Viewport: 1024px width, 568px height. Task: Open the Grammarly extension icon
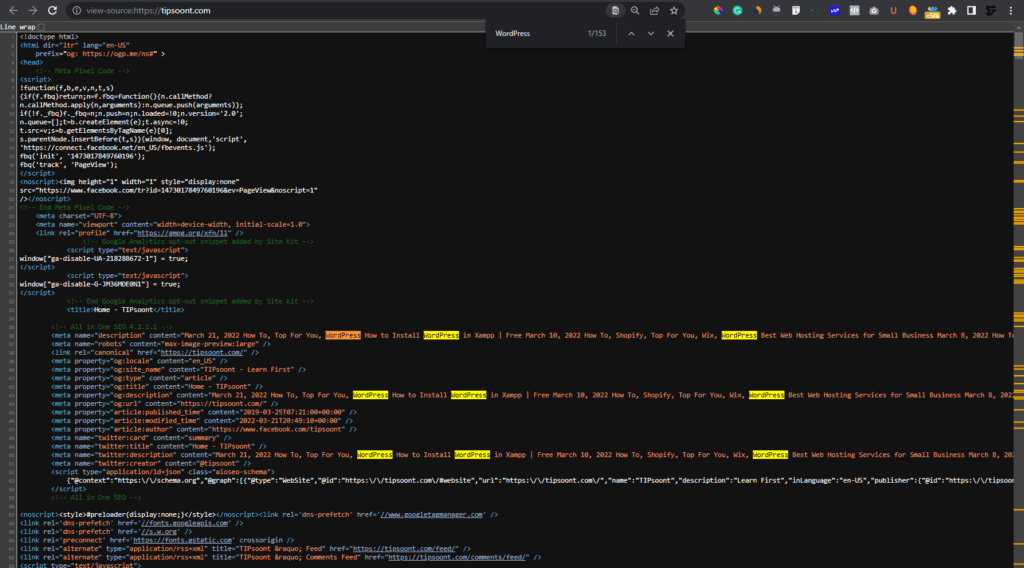coord(737,10)
